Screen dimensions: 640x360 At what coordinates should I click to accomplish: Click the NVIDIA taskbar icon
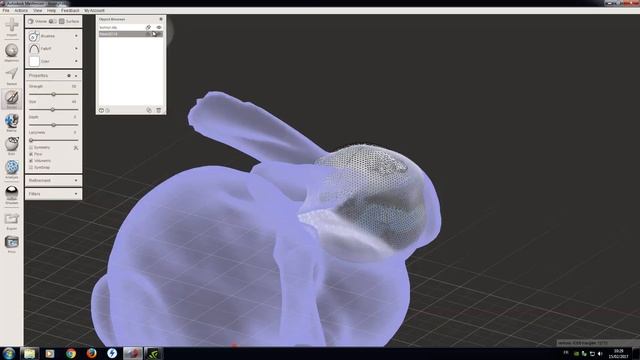pos(153,353)
